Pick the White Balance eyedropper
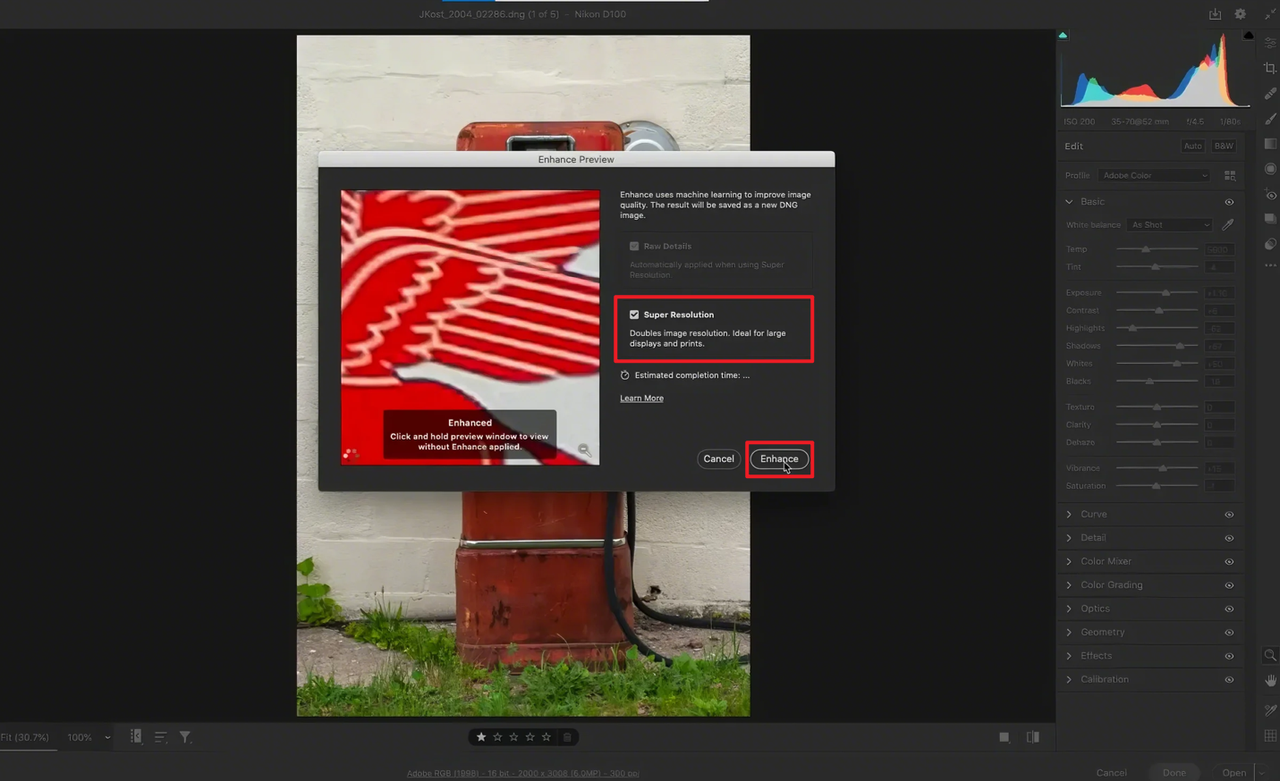This screenshot has height=781, width=1280. [1228, 224]
